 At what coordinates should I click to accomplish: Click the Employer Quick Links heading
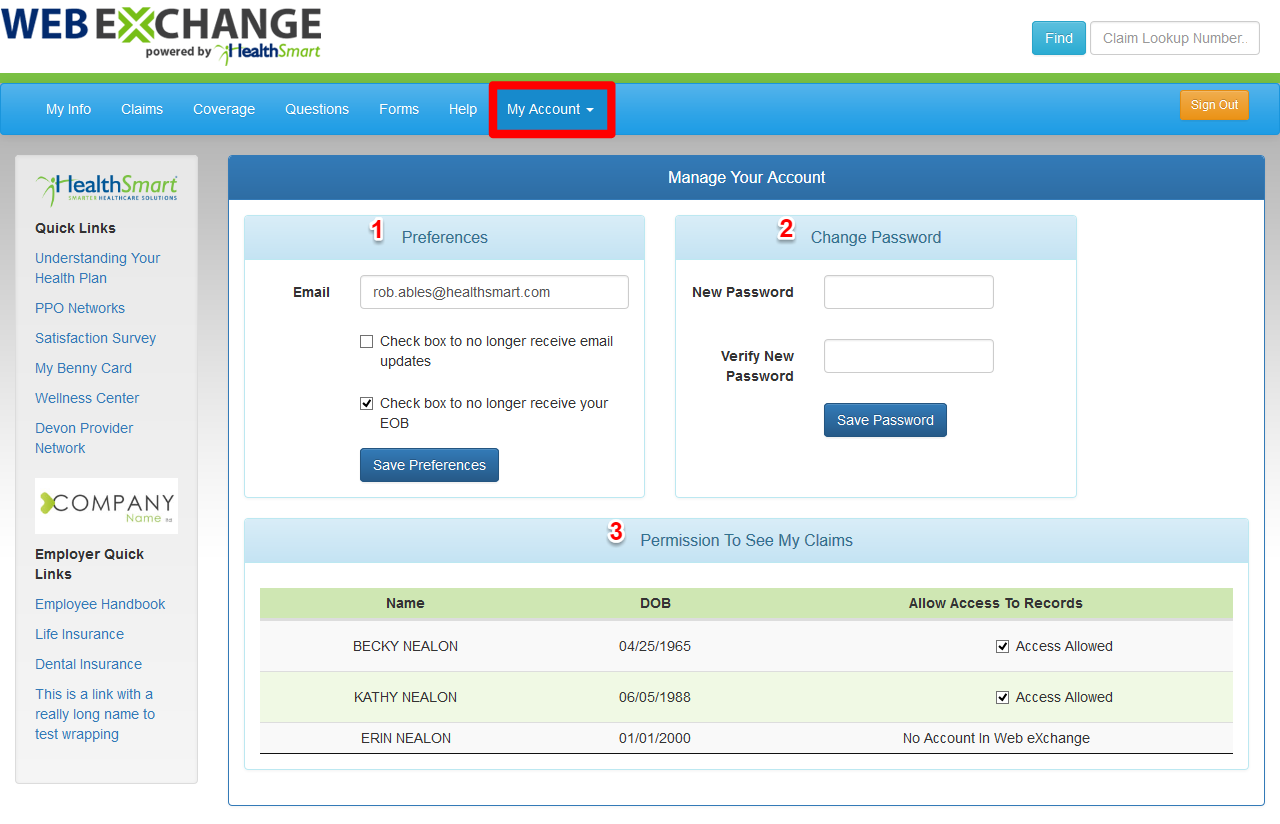(89, 564)
